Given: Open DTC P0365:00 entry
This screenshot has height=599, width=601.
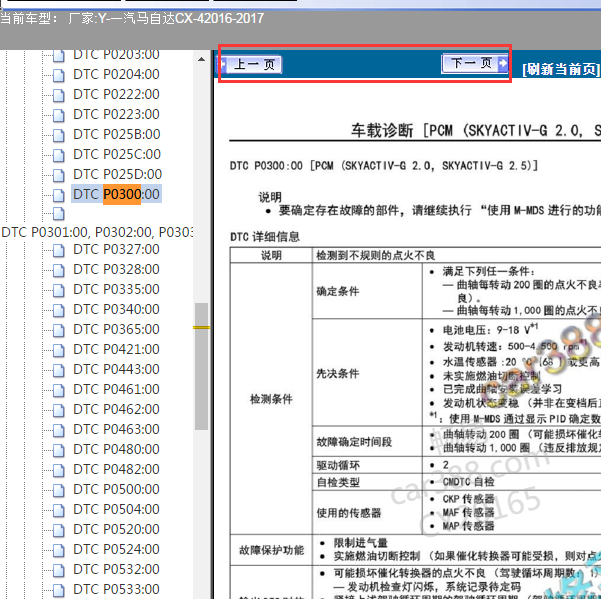Looking at the screenshot, I should pos(116,329).
